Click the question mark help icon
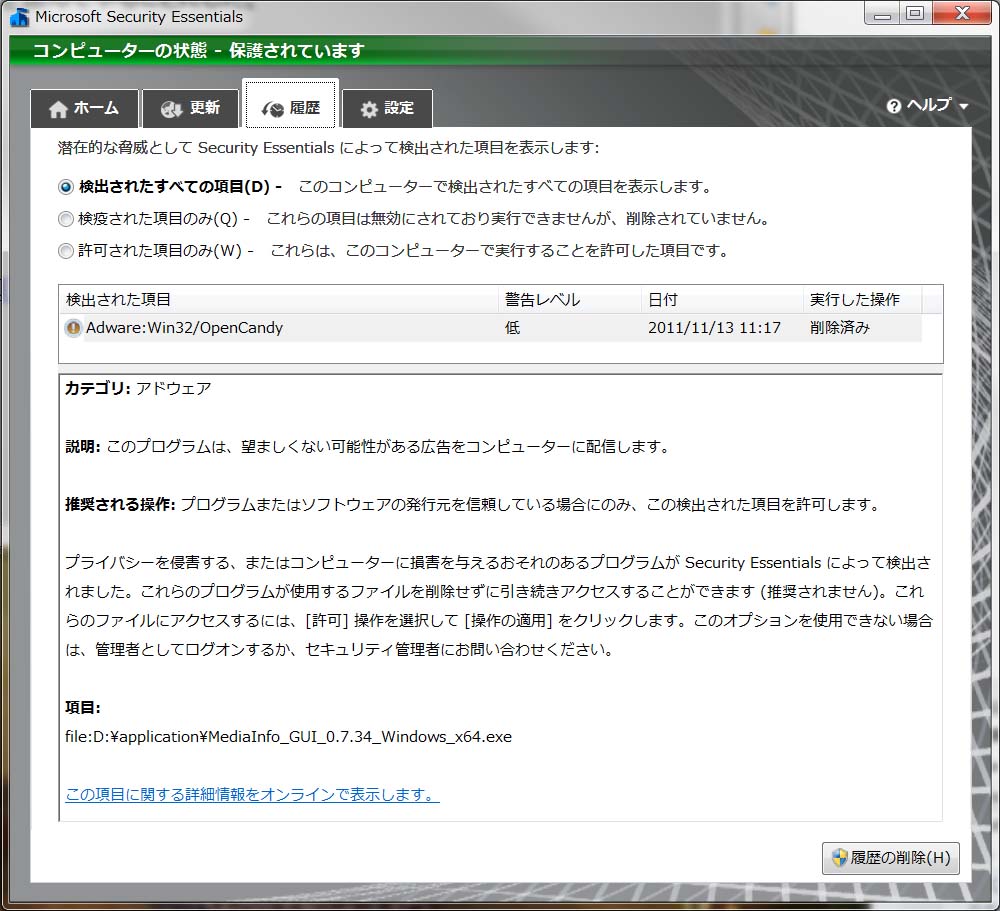Viewport: 1000px width, 911px height. [894, 106]
